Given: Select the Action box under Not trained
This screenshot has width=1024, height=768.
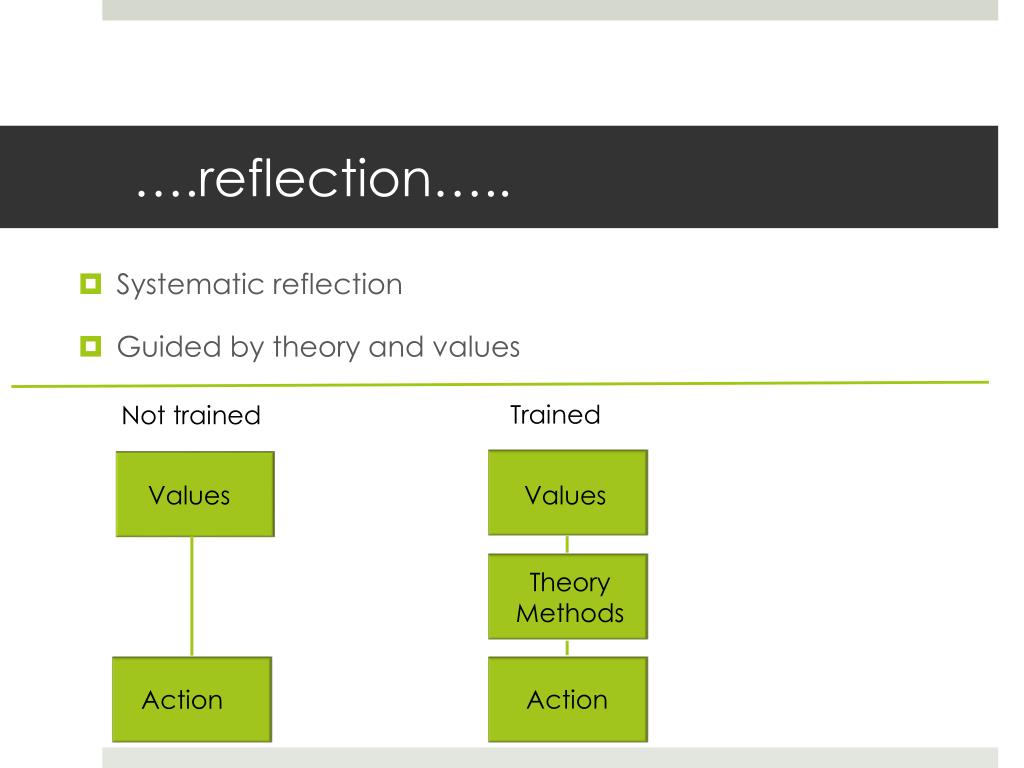Looking at the screenshot, I should [x=192, y=699].
